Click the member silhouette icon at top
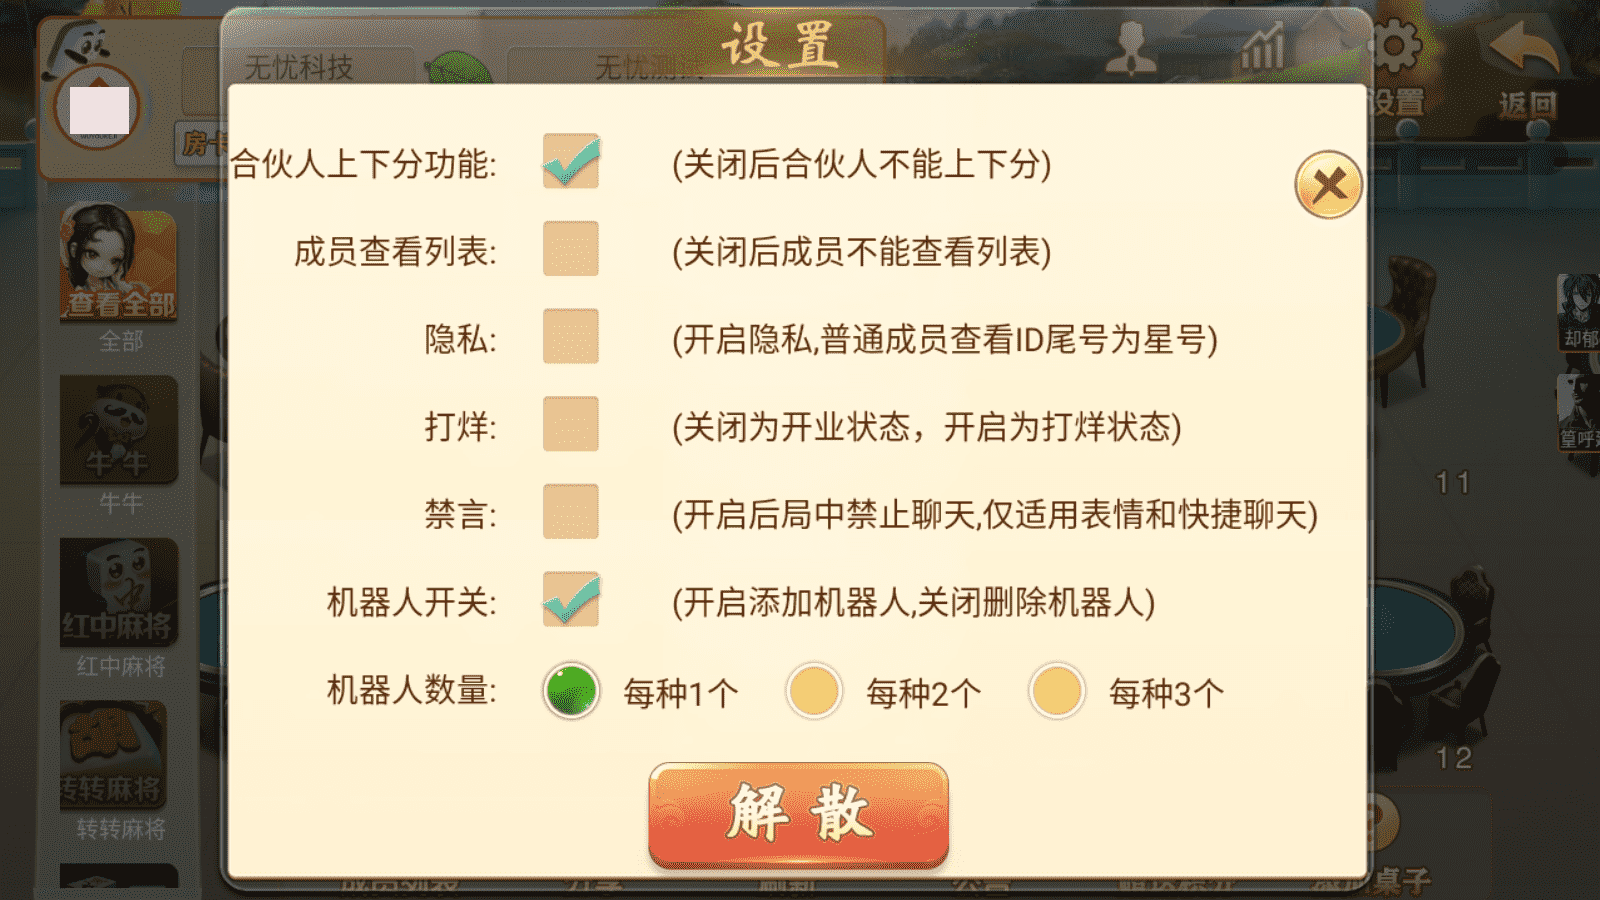Image resolution: width=1600 pixels, height=900 pixels. [1132, 48]
